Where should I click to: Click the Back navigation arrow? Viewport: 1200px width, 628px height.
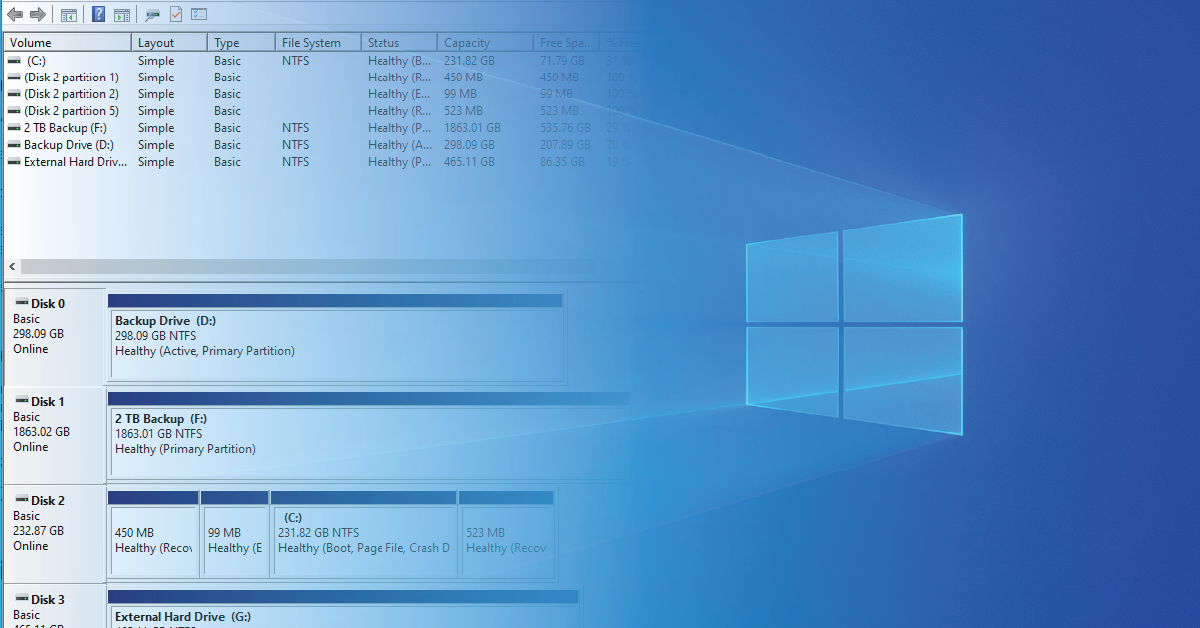coord(17,13)
